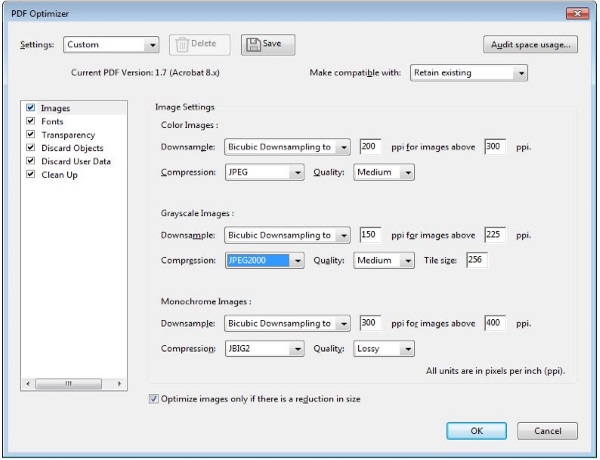Select the Discard Objects panel item
Viewport: 600px width, 460px height.
coord(72,148)
